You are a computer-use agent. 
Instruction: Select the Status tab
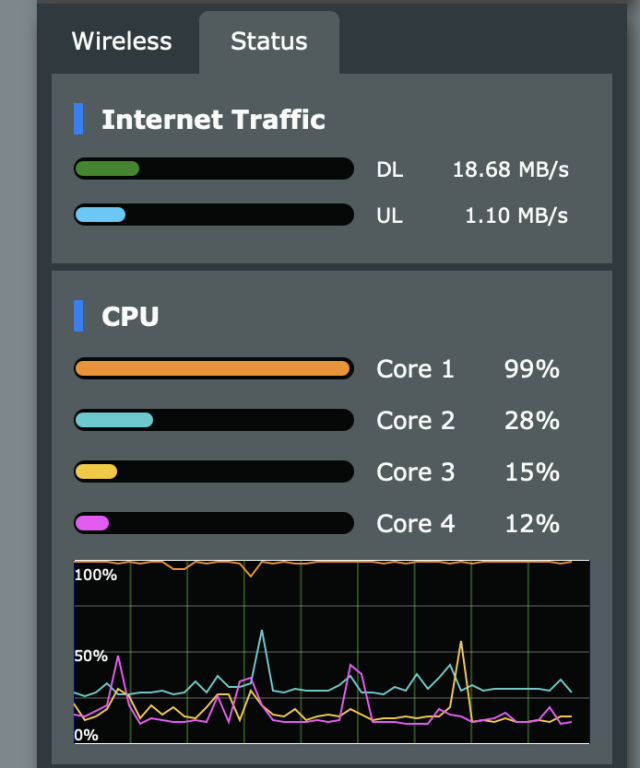(269, 41)
